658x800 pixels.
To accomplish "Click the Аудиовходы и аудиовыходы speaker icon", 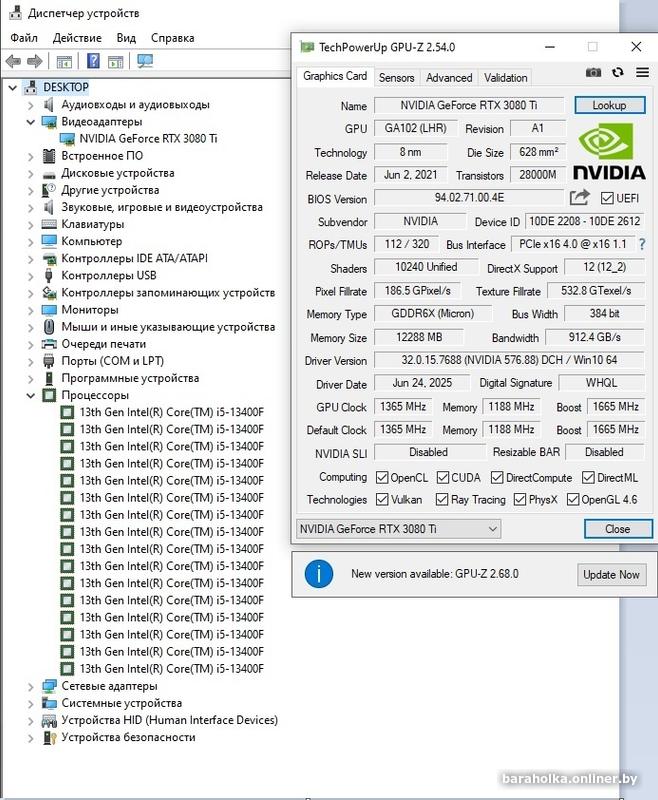I will click(x=49, y=105).
